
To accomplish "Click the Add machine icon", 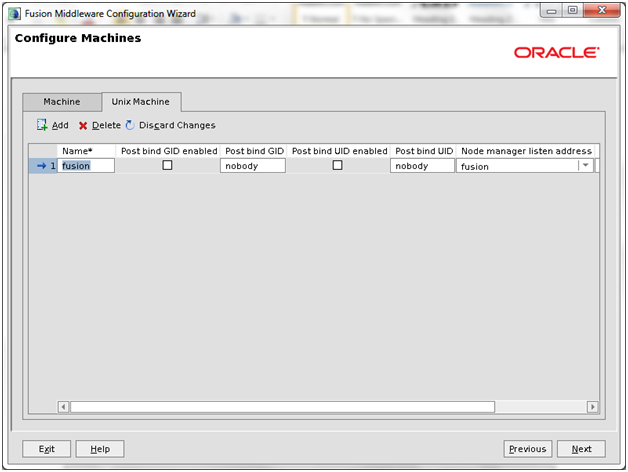I will point(42,125).
